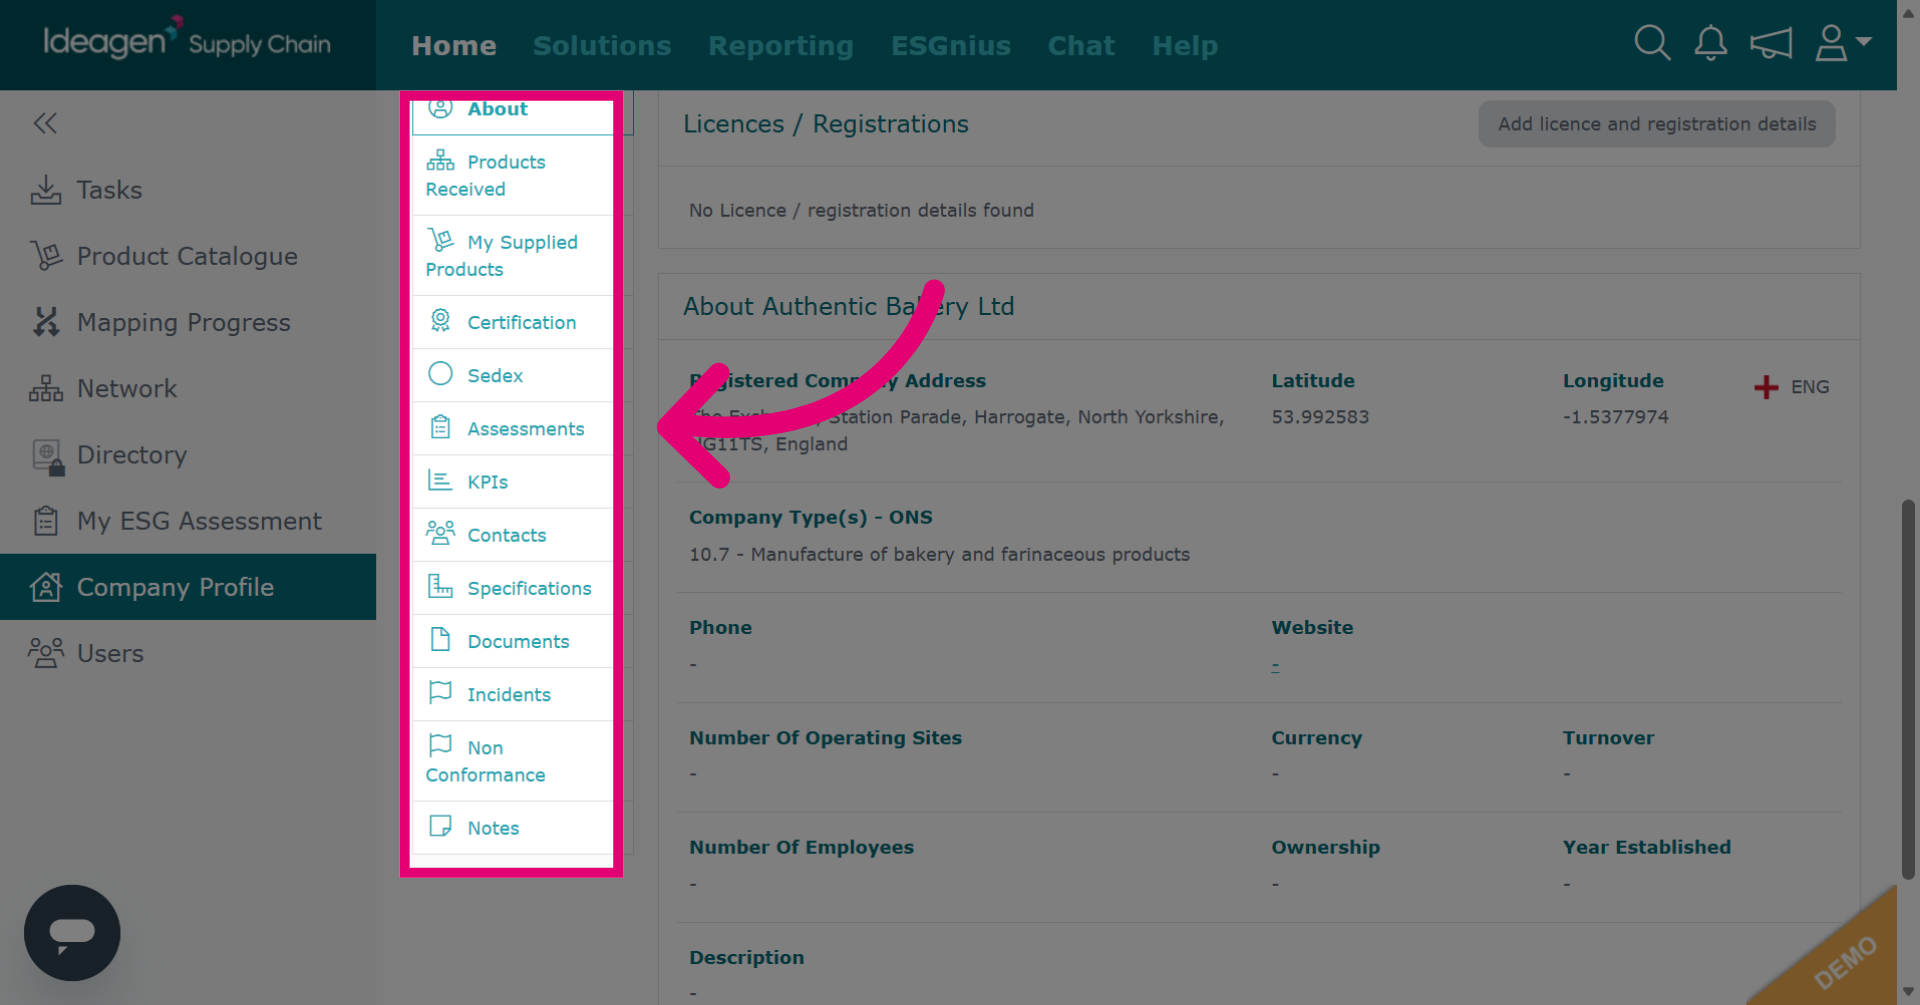
Task: Open Chat from the top navigation
Action: pyautogui.click(x=1081, y=46)
